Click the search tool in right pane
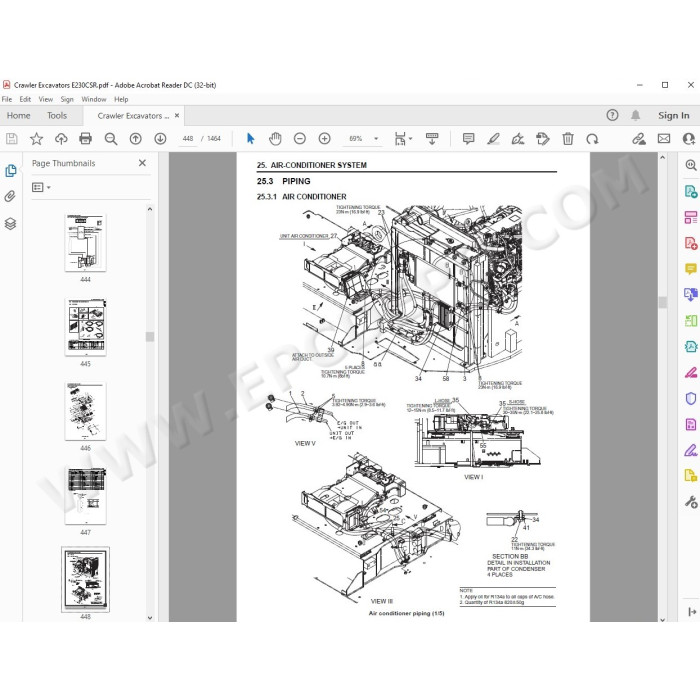The height and width of the screenshot is (700, 700). point(691,165)
